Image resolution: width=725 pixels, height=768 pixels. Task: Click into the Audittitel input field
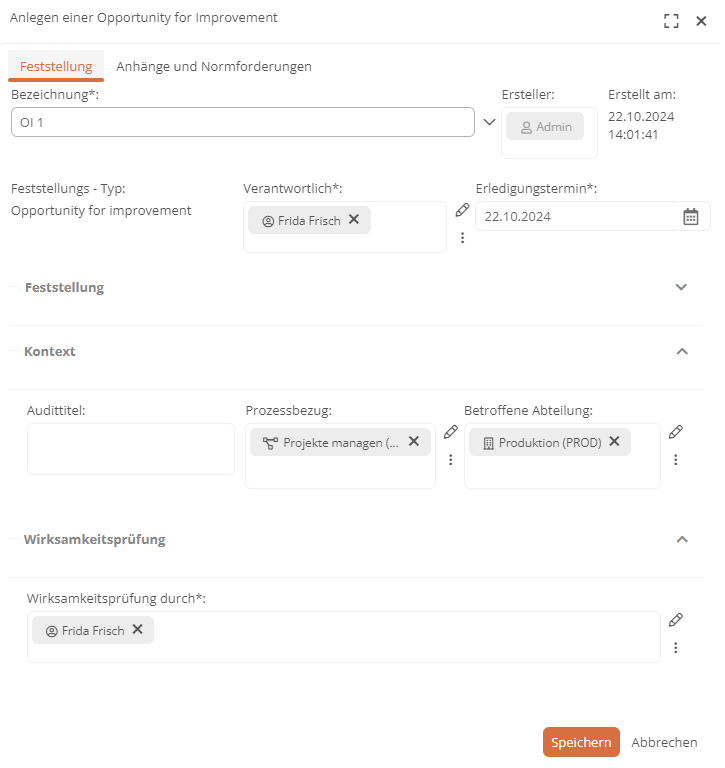coord(131,449)
